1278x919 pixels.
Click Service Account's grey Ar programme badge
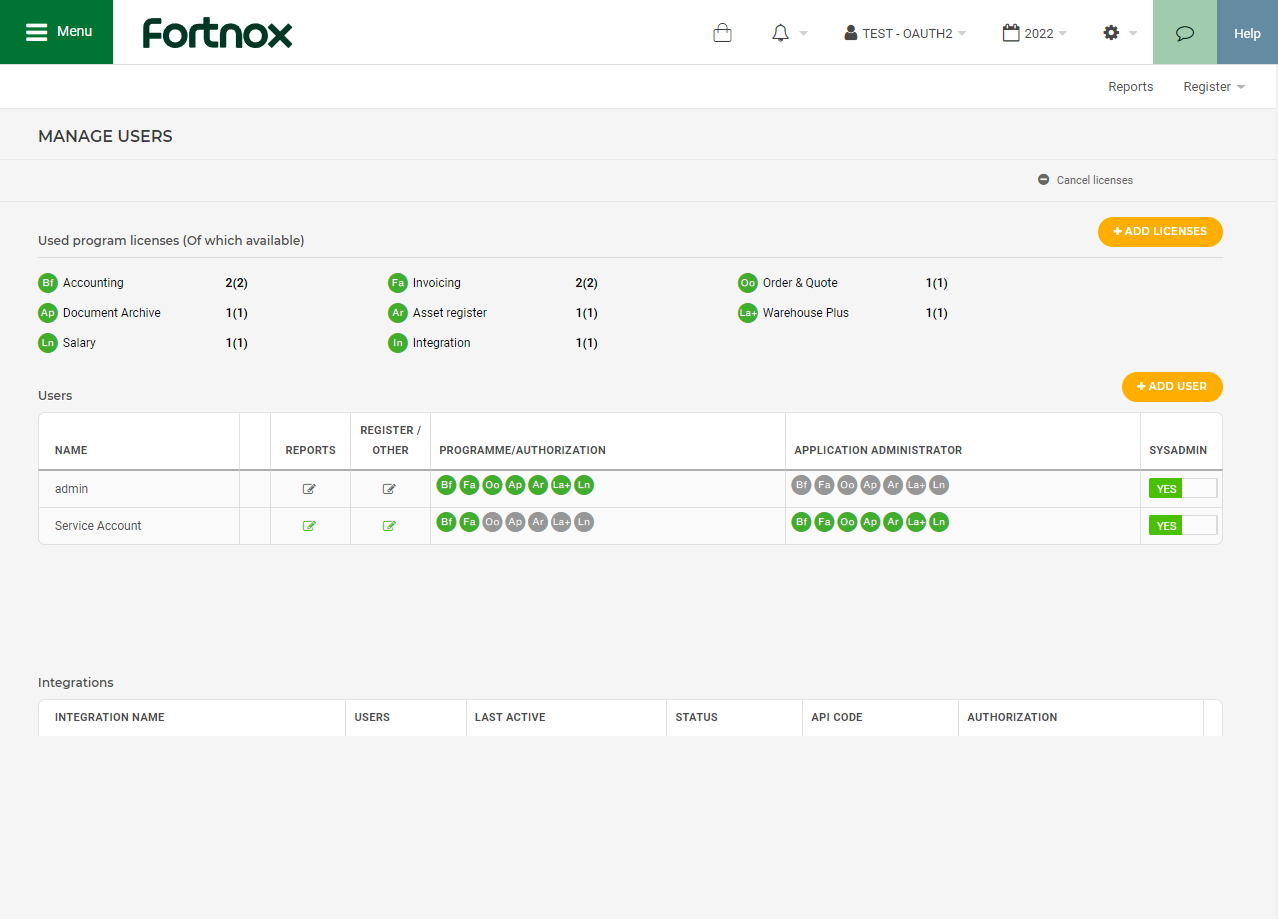click(538, 522)
